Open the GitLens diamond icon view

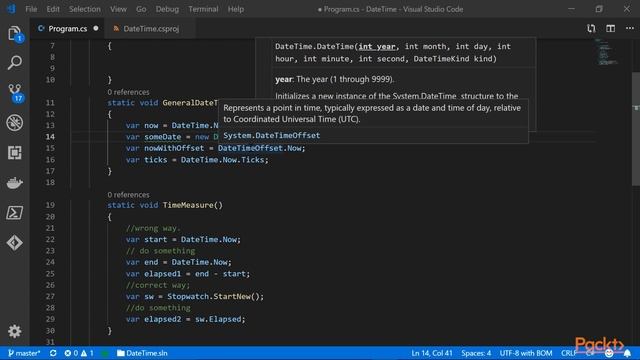(15, 243)
